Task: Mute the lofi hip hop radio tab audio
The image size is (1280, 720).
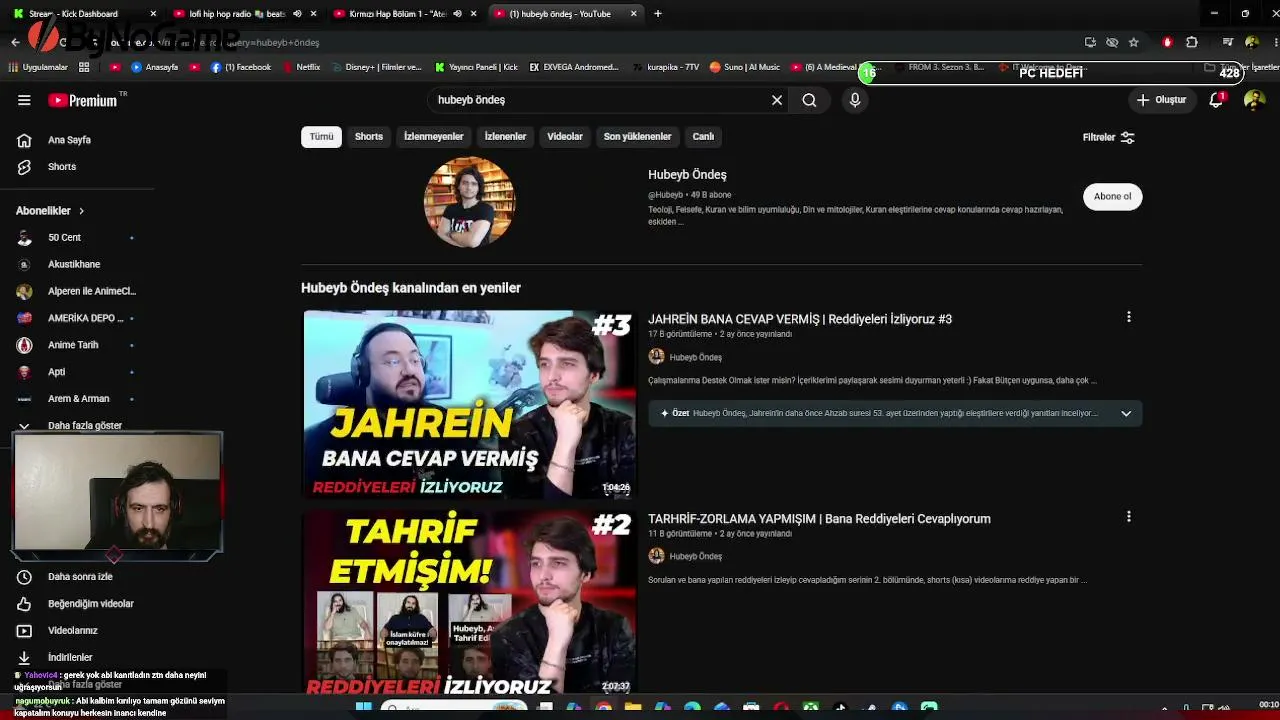Action: (x=297, y=14)
